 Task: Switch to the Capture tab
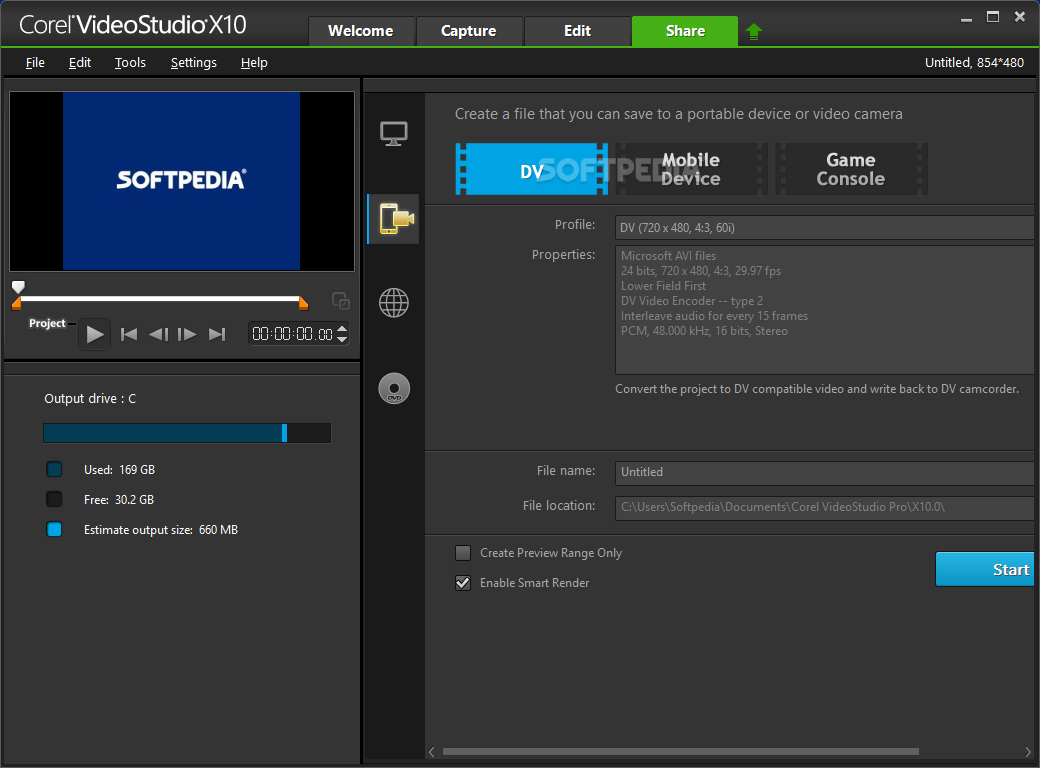click(469, 31)
